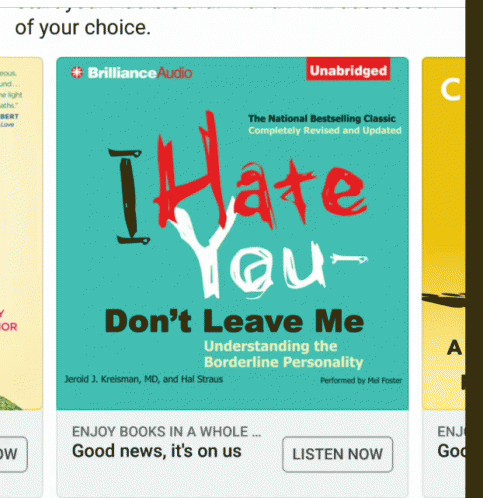
Task: Click the of your choice text
Action: point(83,28)
